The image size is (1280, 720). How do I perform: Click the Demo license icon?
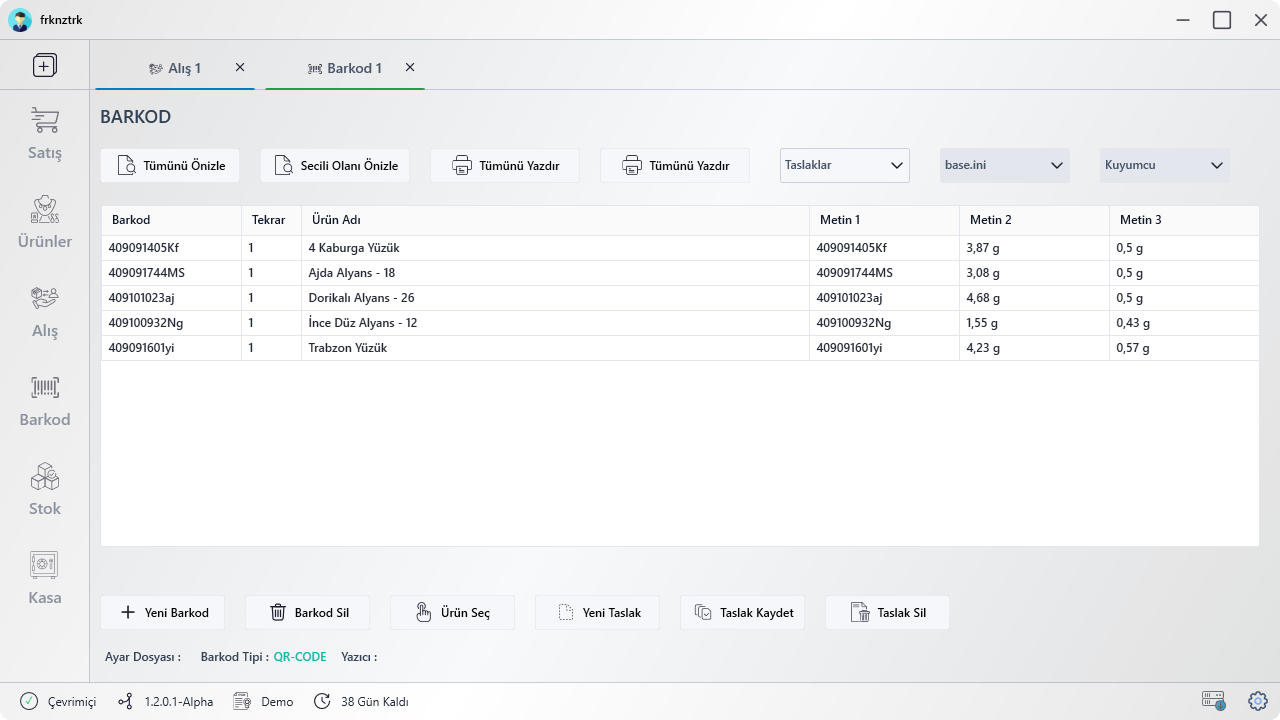tap(242, 701)
